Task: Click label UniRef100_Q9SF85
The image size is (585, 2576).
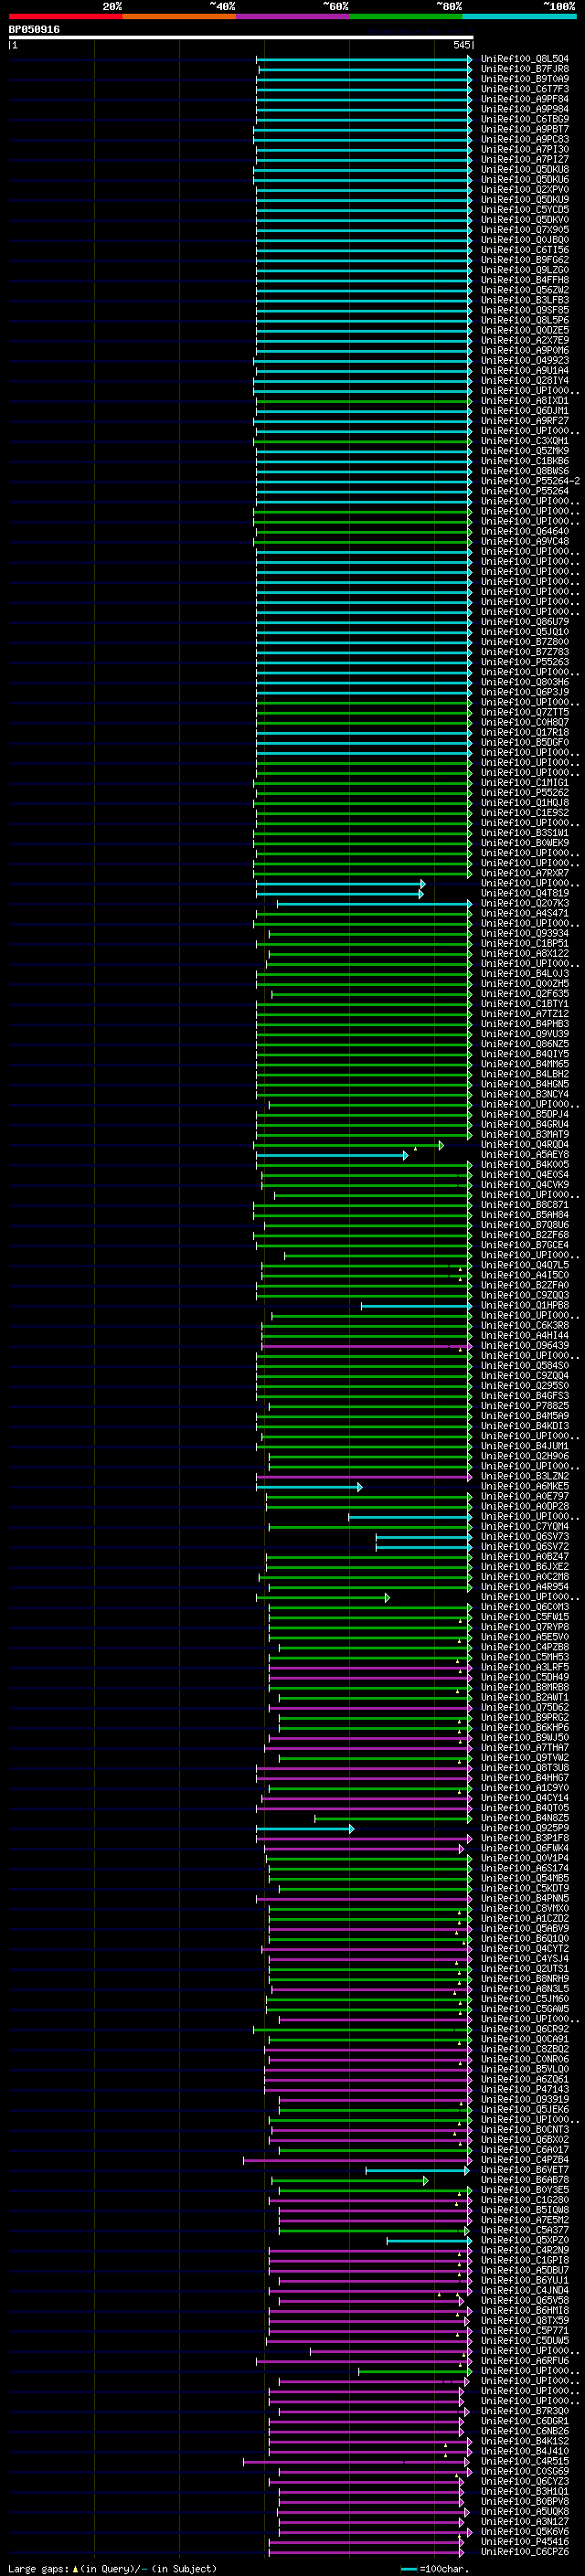Action: [x=524, y=310]
